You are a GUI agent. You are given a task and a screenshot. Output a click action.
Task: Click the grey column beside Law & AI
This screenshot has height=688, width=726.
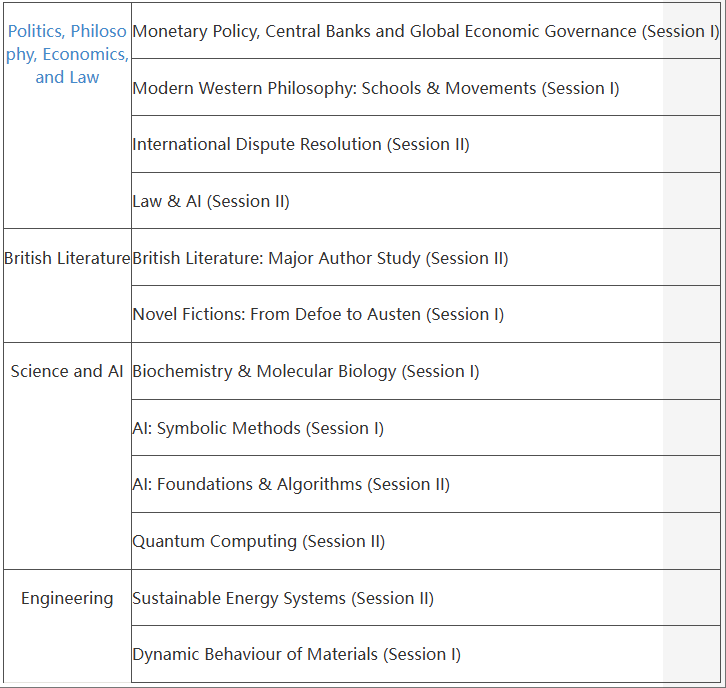pos(691,201)
